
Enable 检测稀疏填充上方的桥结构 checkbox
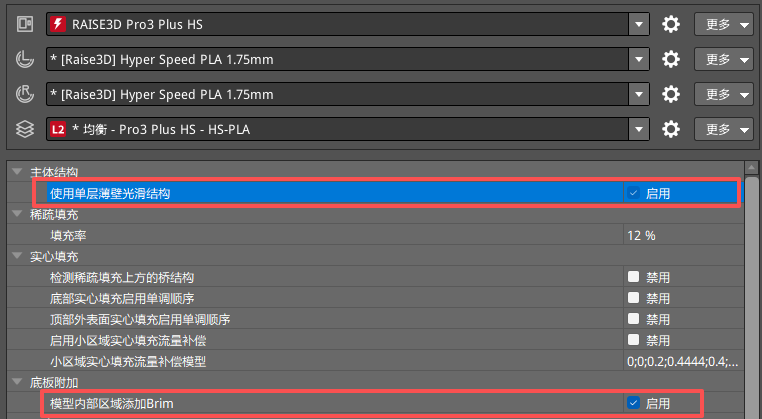pyautogui.click(x=633, y=277)
